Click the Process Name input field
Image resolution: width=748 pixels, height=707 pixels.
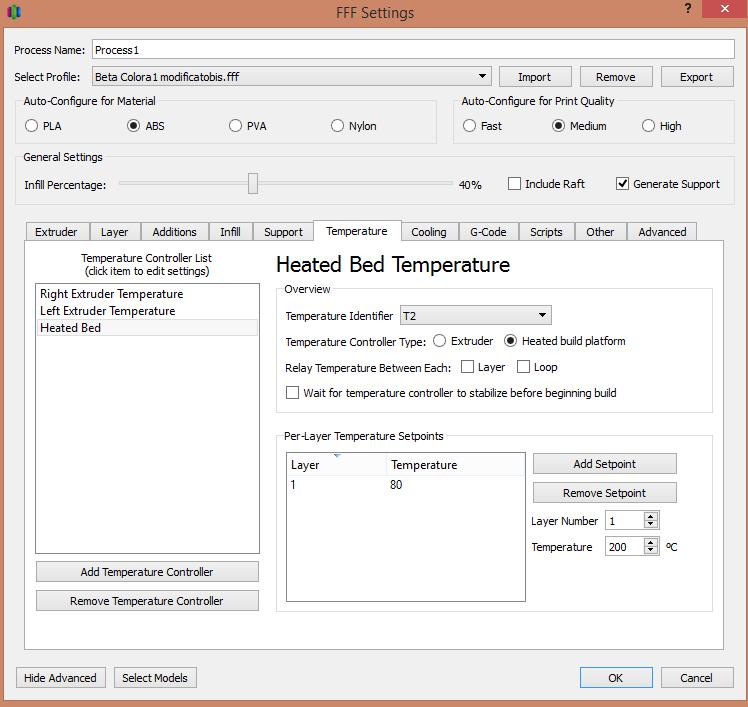[x=413, y=50]
